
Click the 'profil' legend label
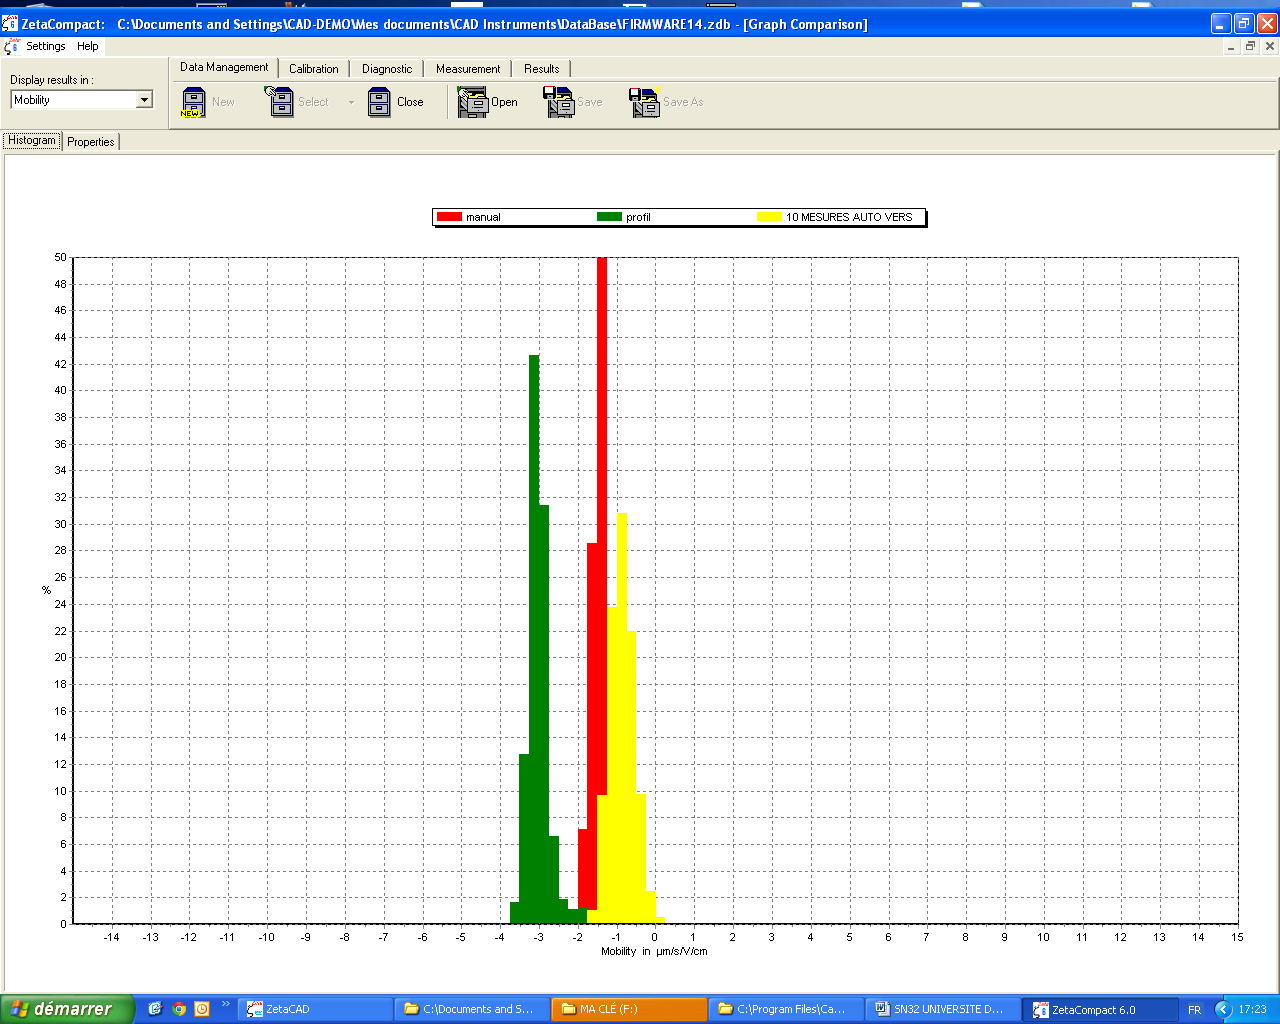638,217
